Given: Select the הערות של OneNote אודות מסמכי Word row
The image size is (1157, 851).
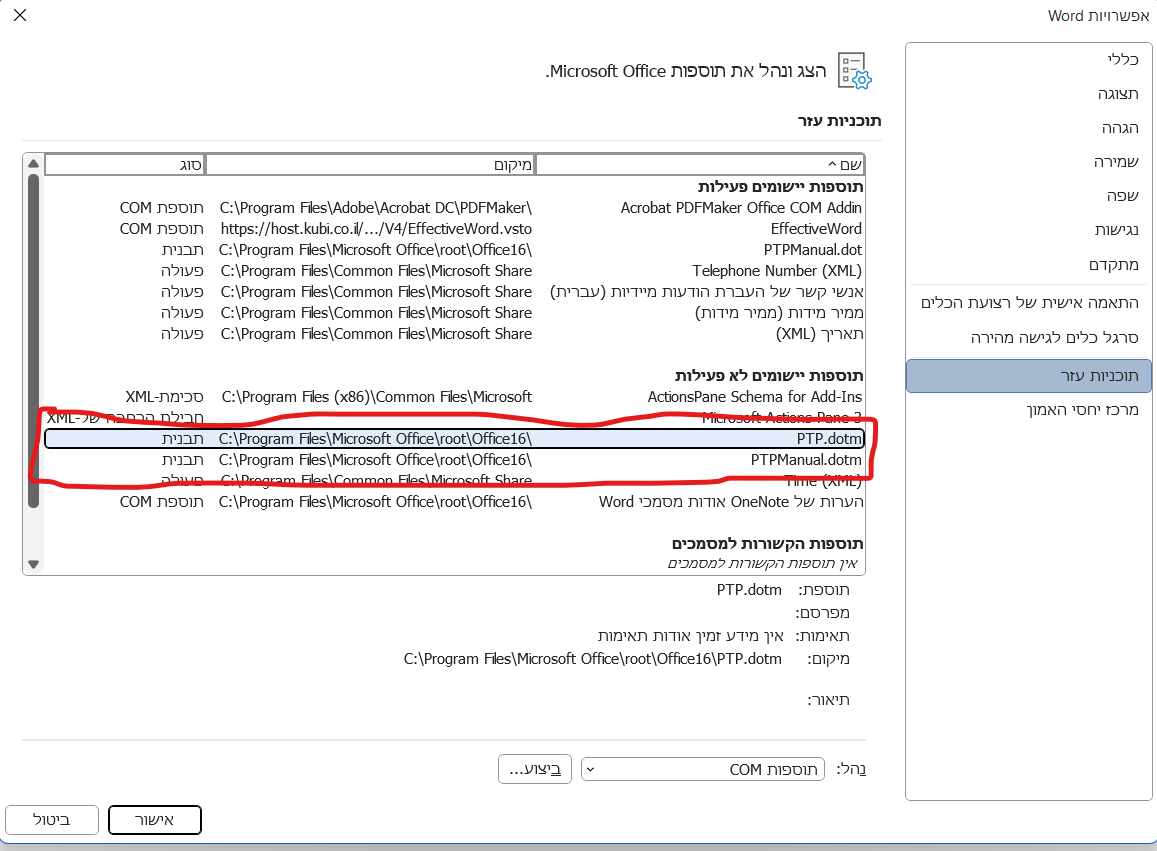Looking at the screenshot, I should (x=454, y=502).
